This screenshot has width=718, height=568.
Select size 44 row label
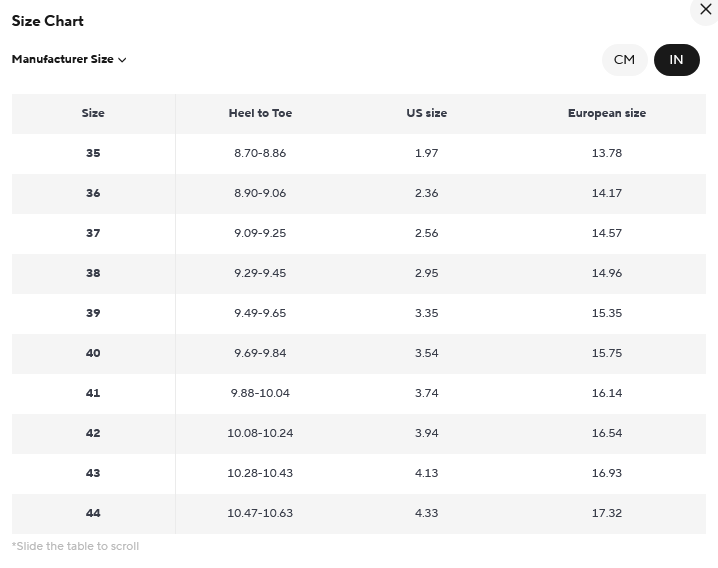point(93,513)
